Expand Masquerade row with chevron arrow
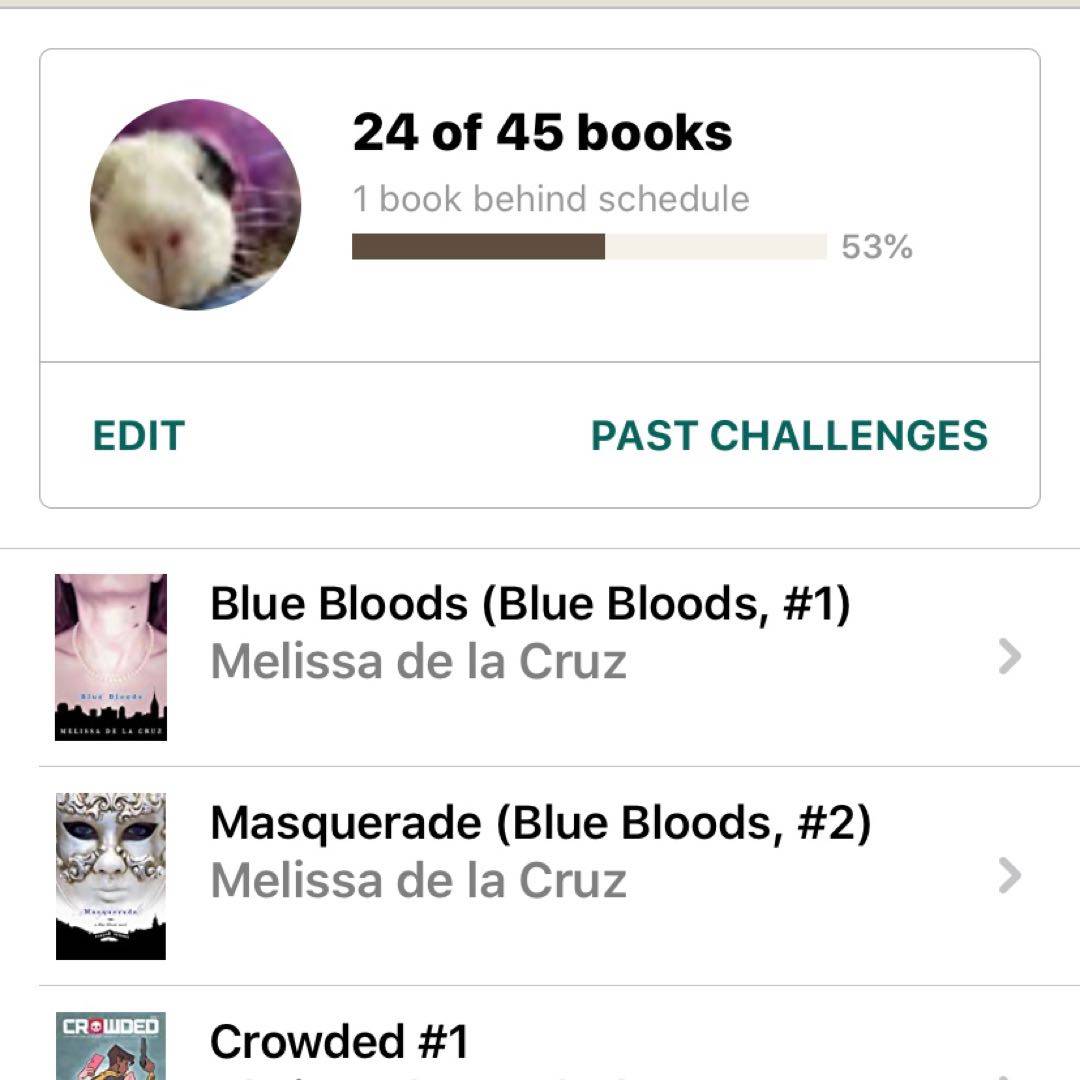This screenshot has width=1080, height=1080. [x=1010, y=876]
